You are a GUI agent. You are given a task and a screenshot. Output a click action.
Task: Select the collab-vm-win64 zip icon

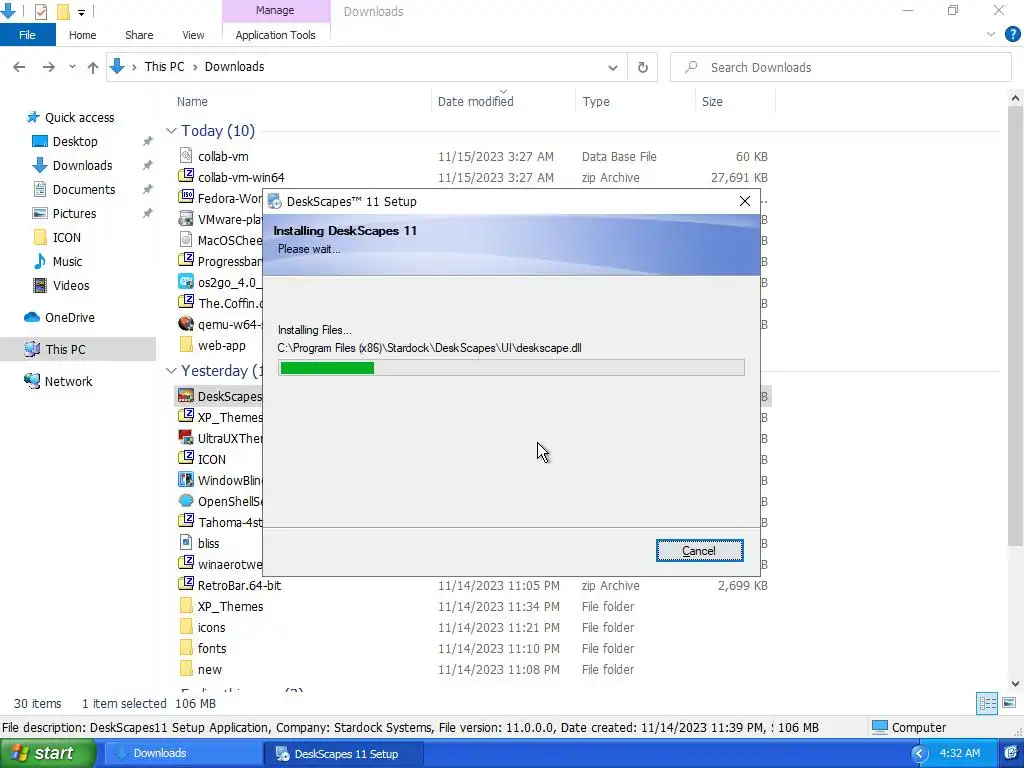(x=186, y=176)
